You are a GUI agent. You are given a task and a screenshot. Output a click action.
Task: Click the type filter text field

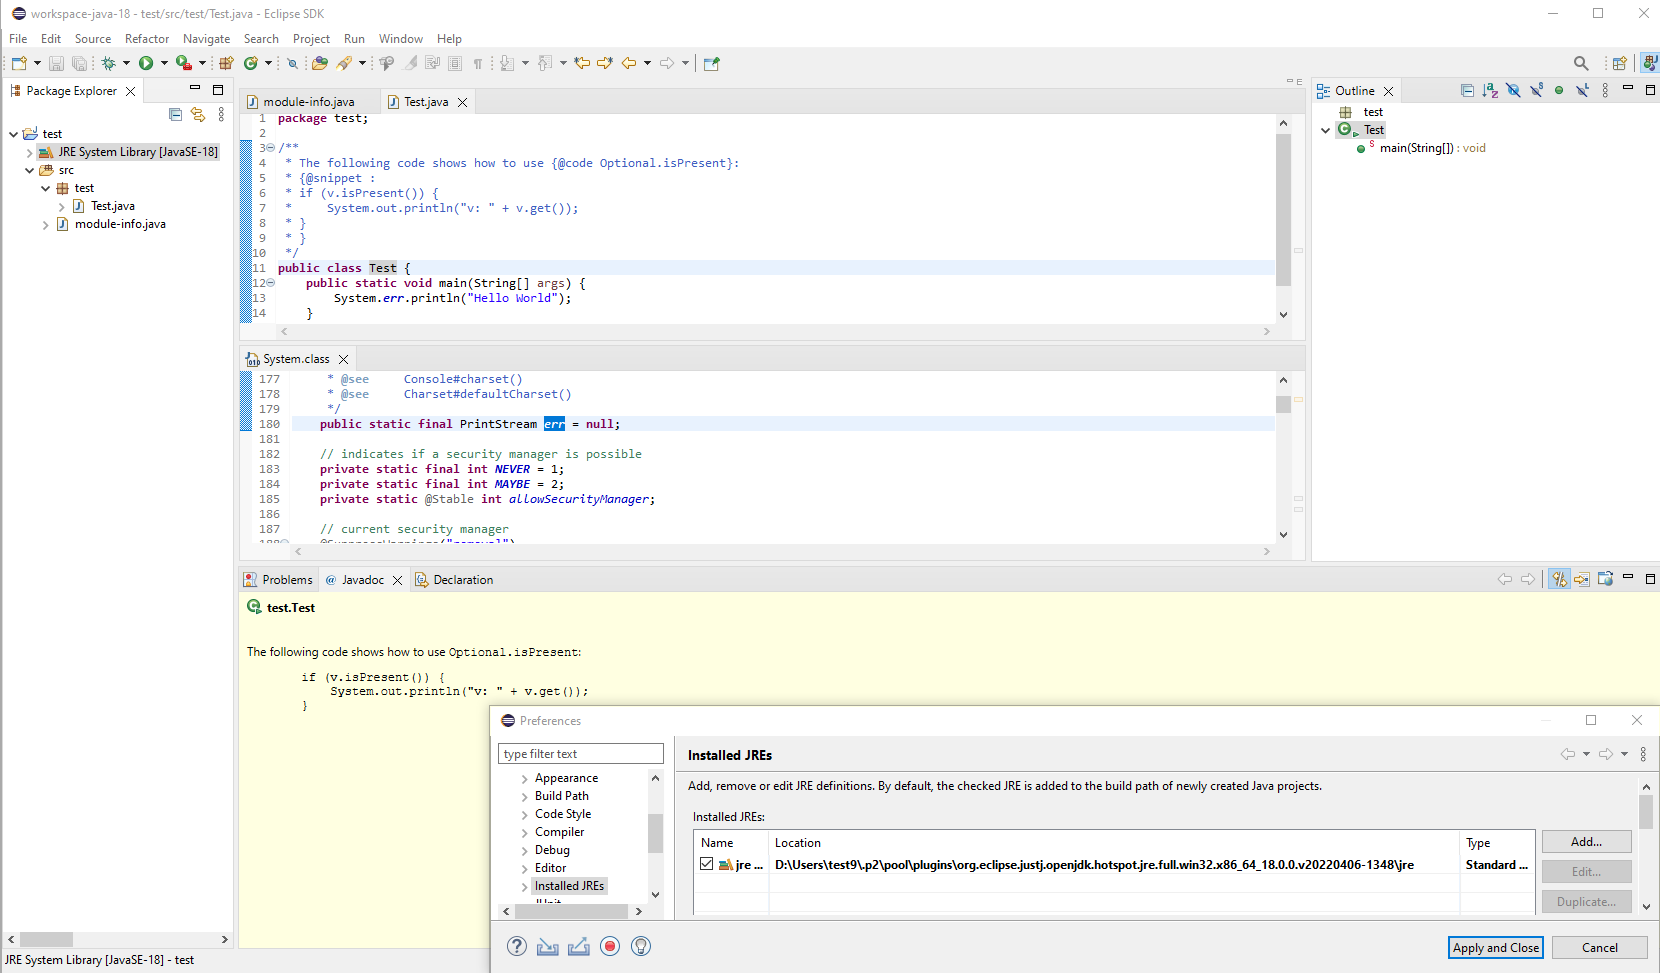point(580,754)
